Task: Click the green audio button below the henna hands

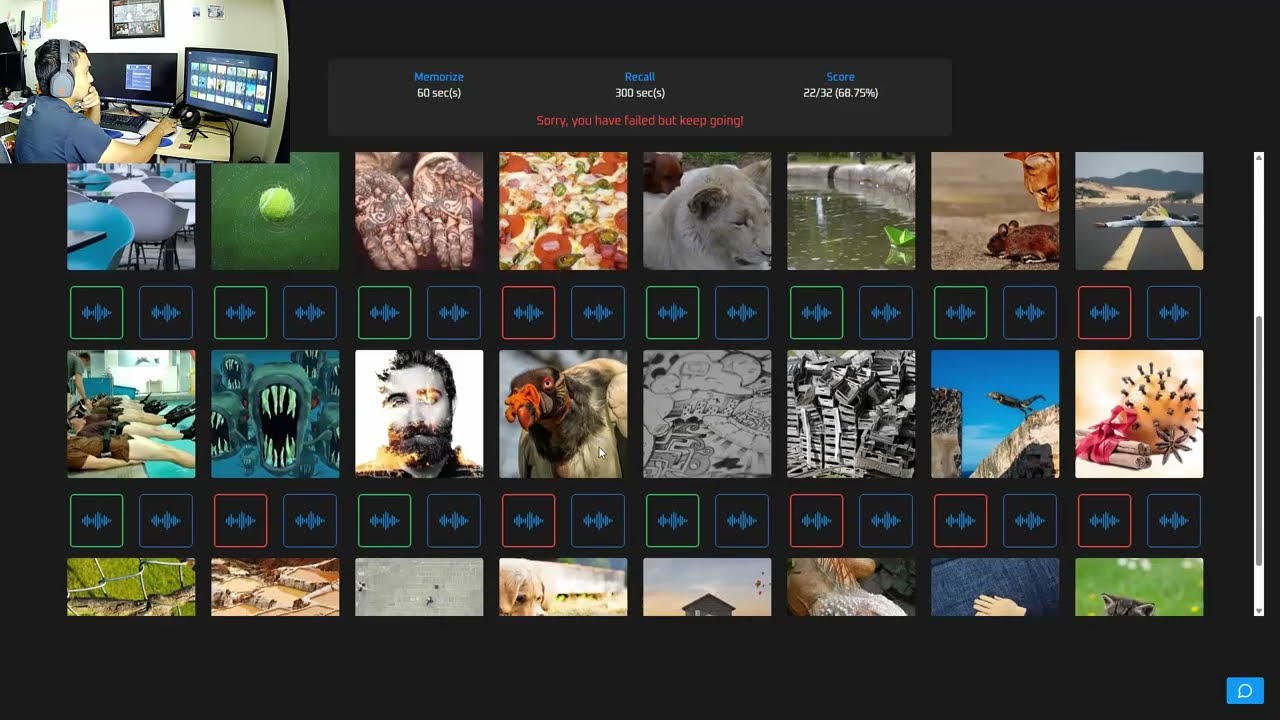Action: pos(384,313)
